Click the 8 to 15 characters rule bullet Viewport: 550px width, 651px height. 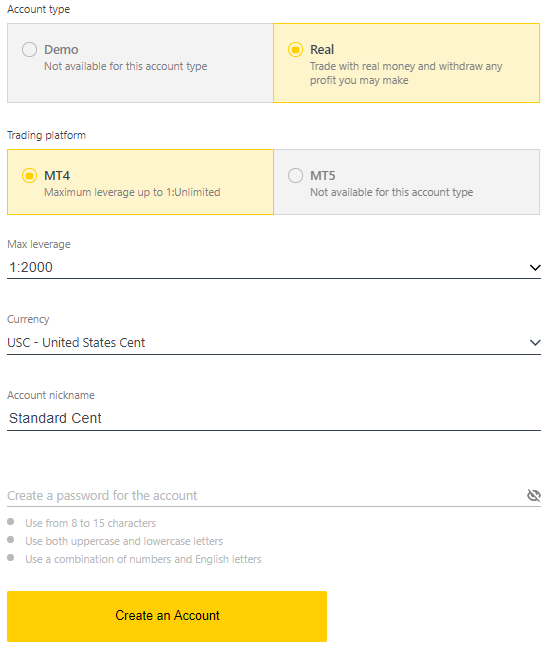11,522
